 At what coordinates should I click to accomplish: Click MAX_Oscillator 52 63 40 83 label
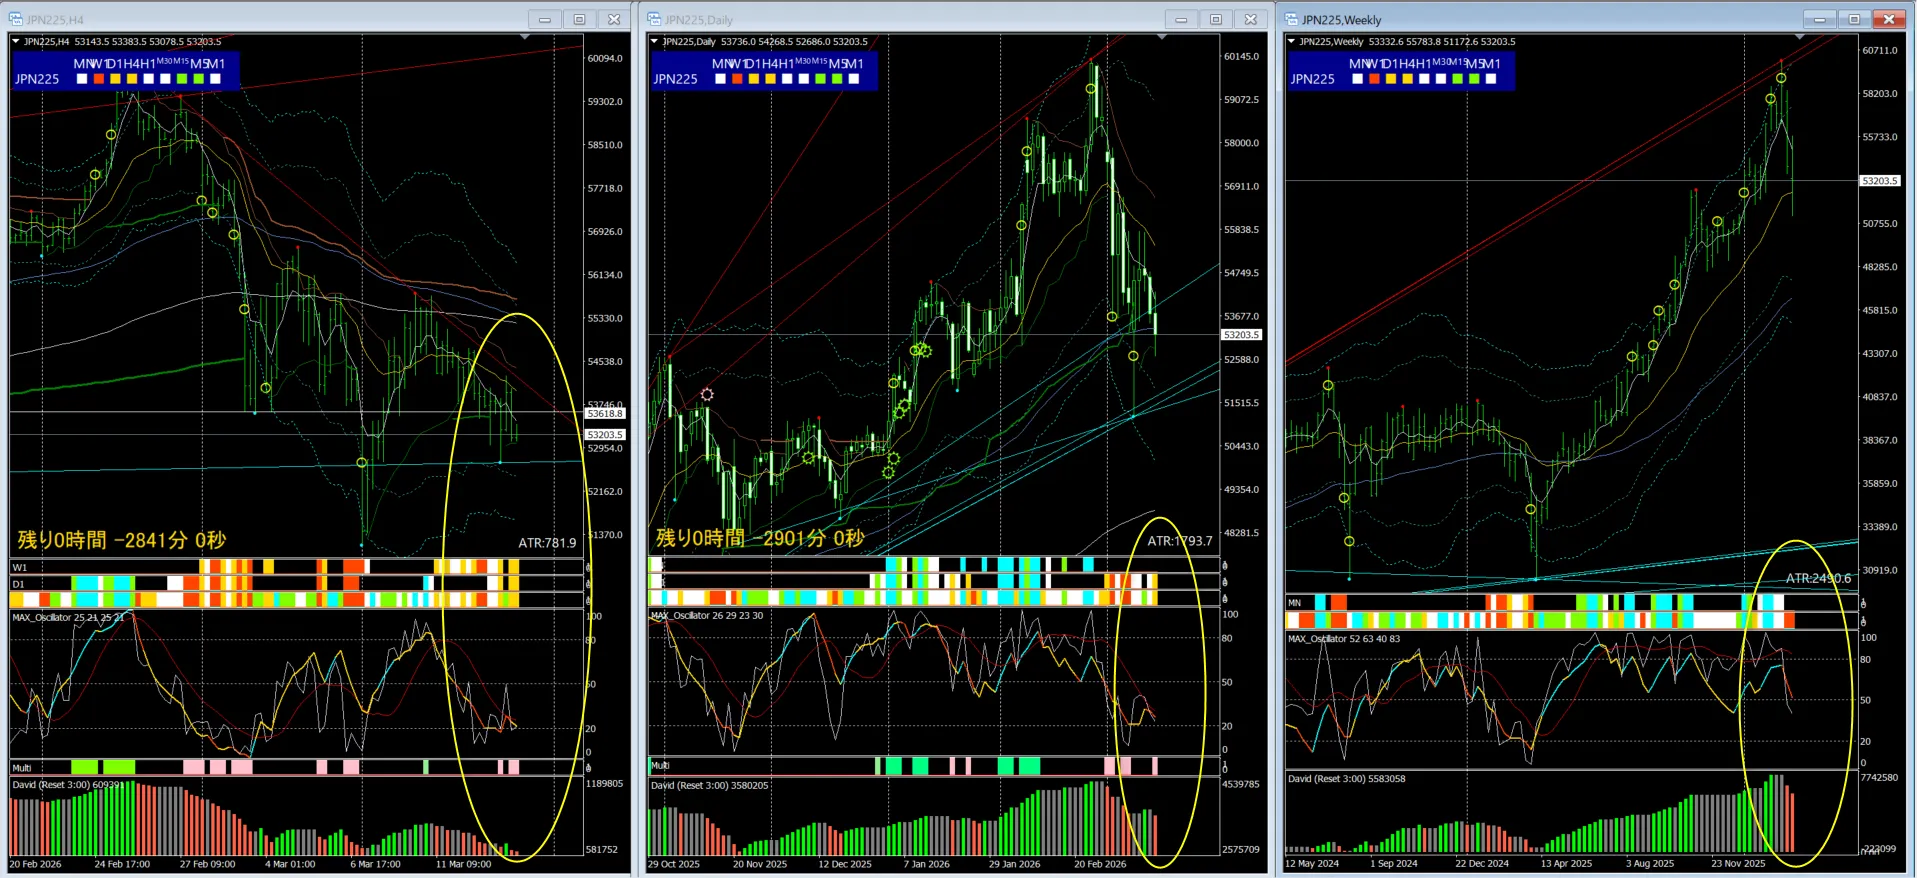[x=1344, y=638]
